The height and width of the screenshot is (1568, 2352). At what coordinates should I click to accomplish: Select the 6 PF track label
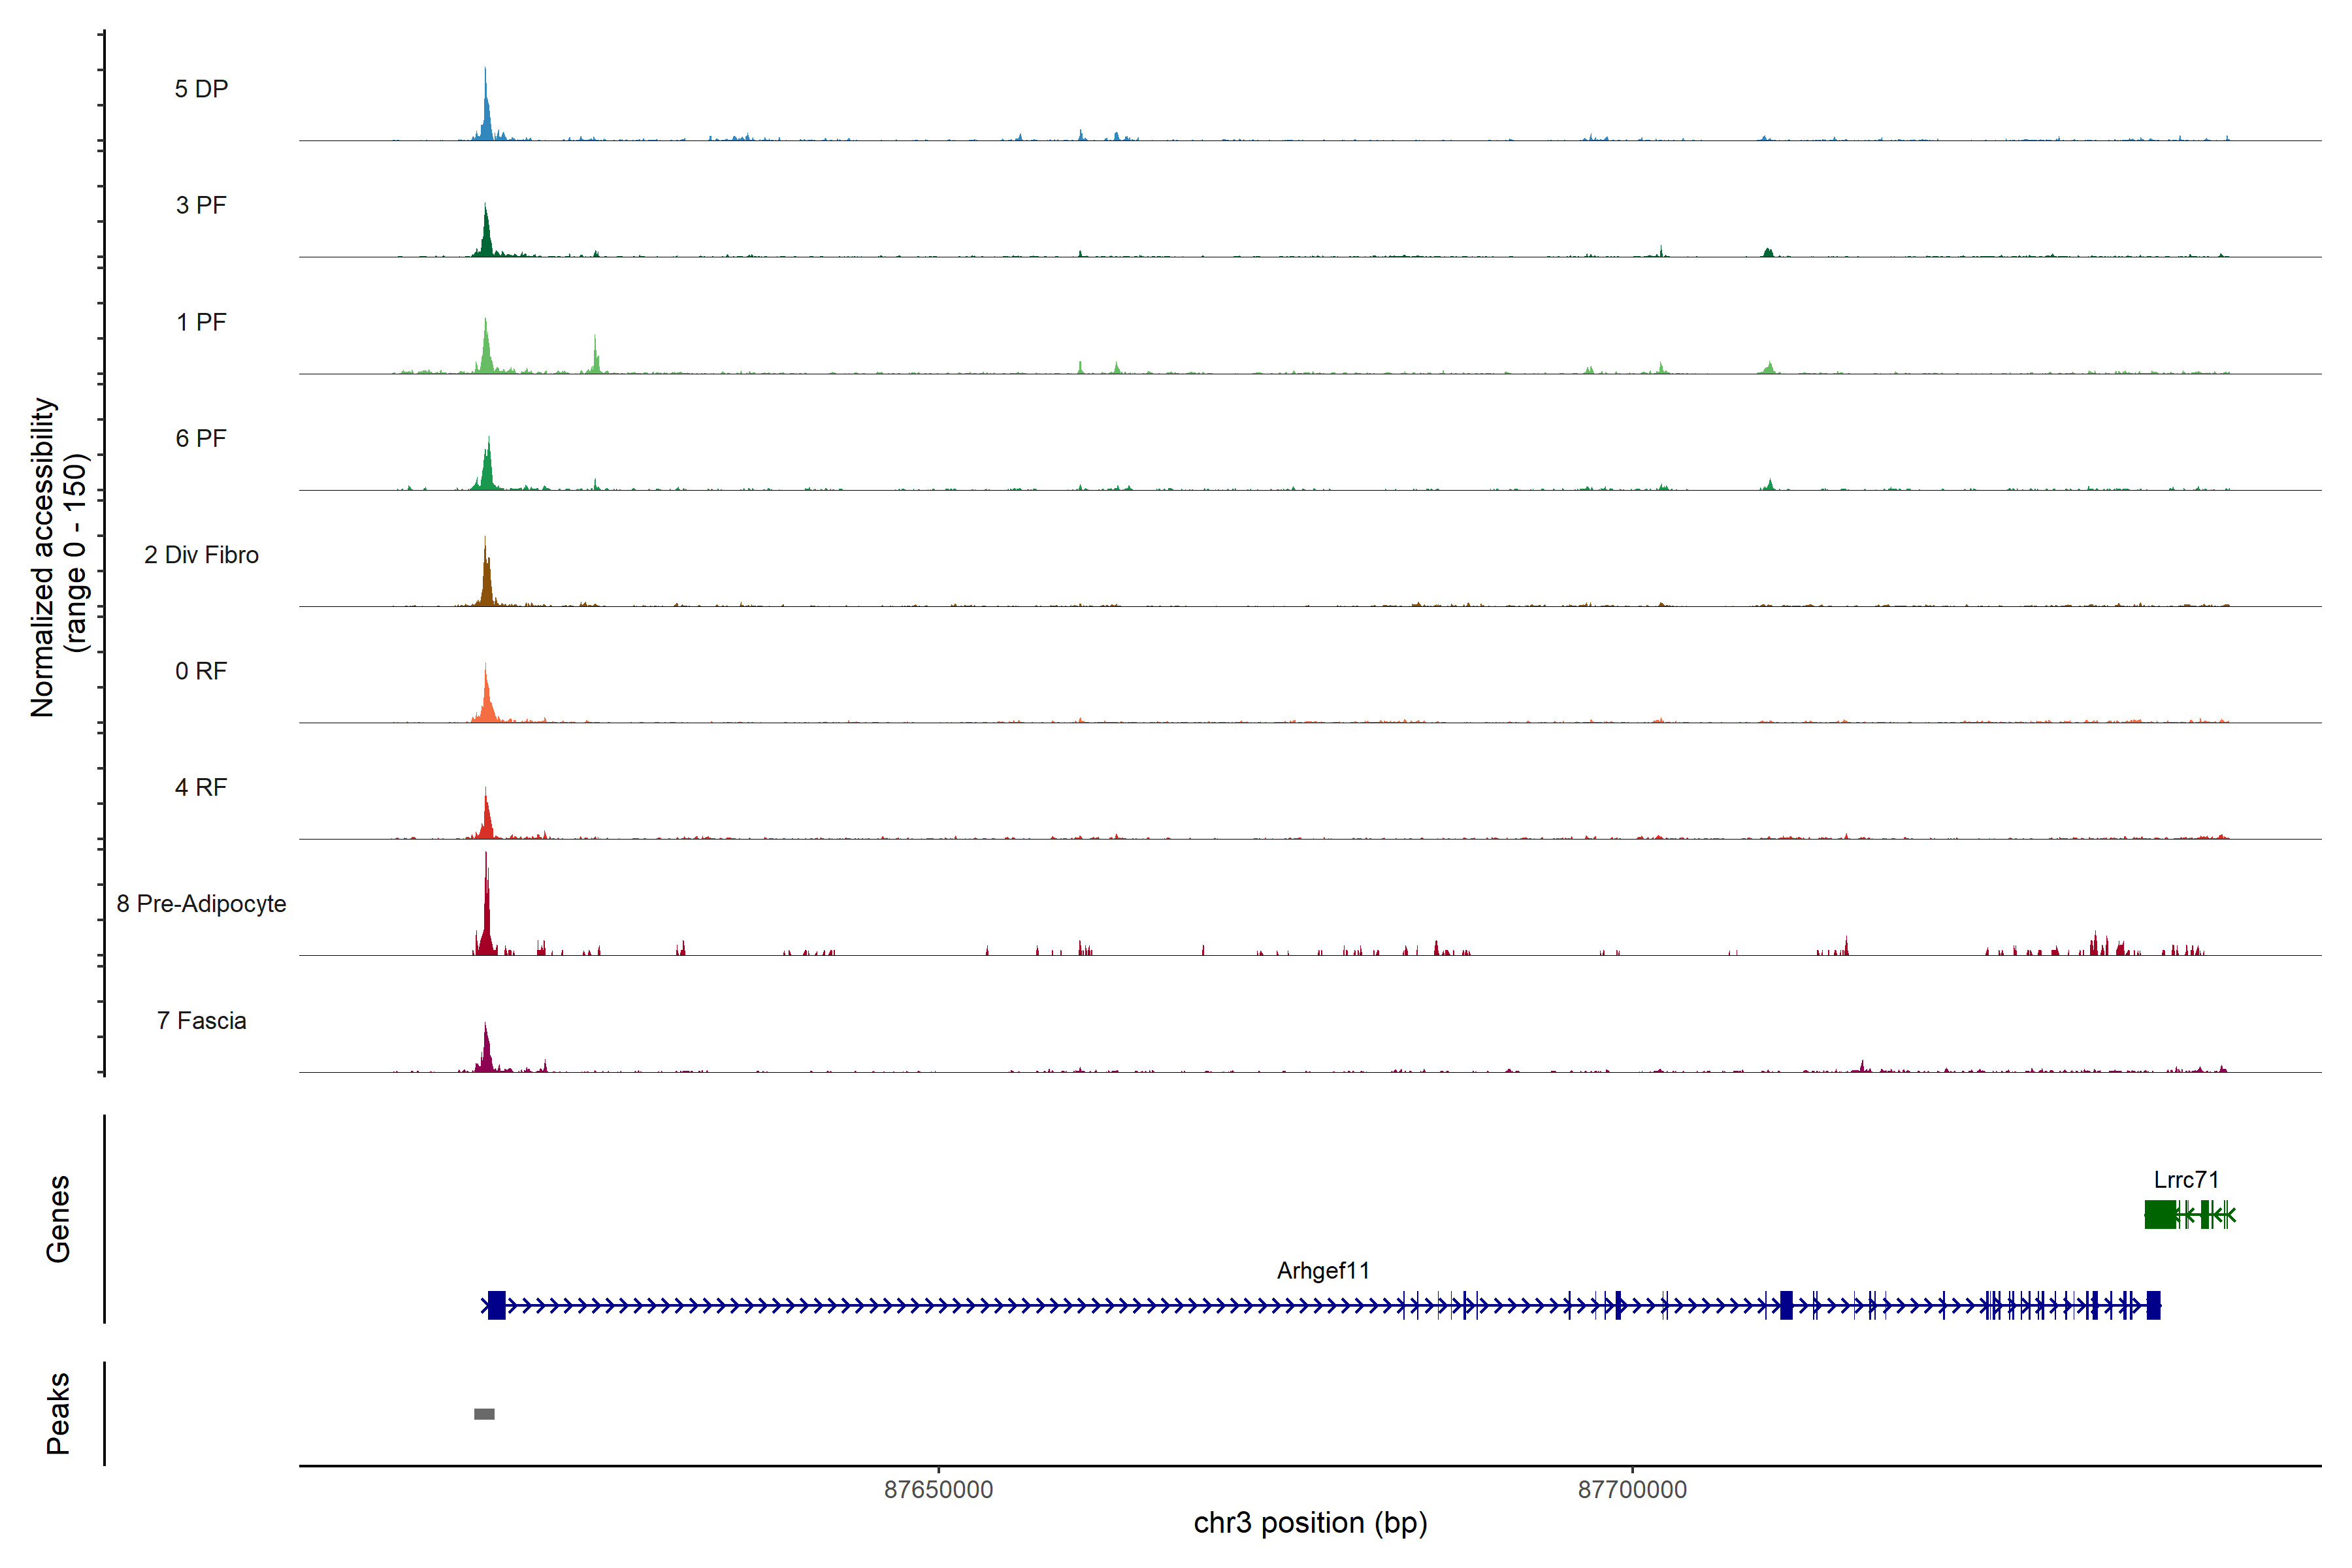pos(201,438)
